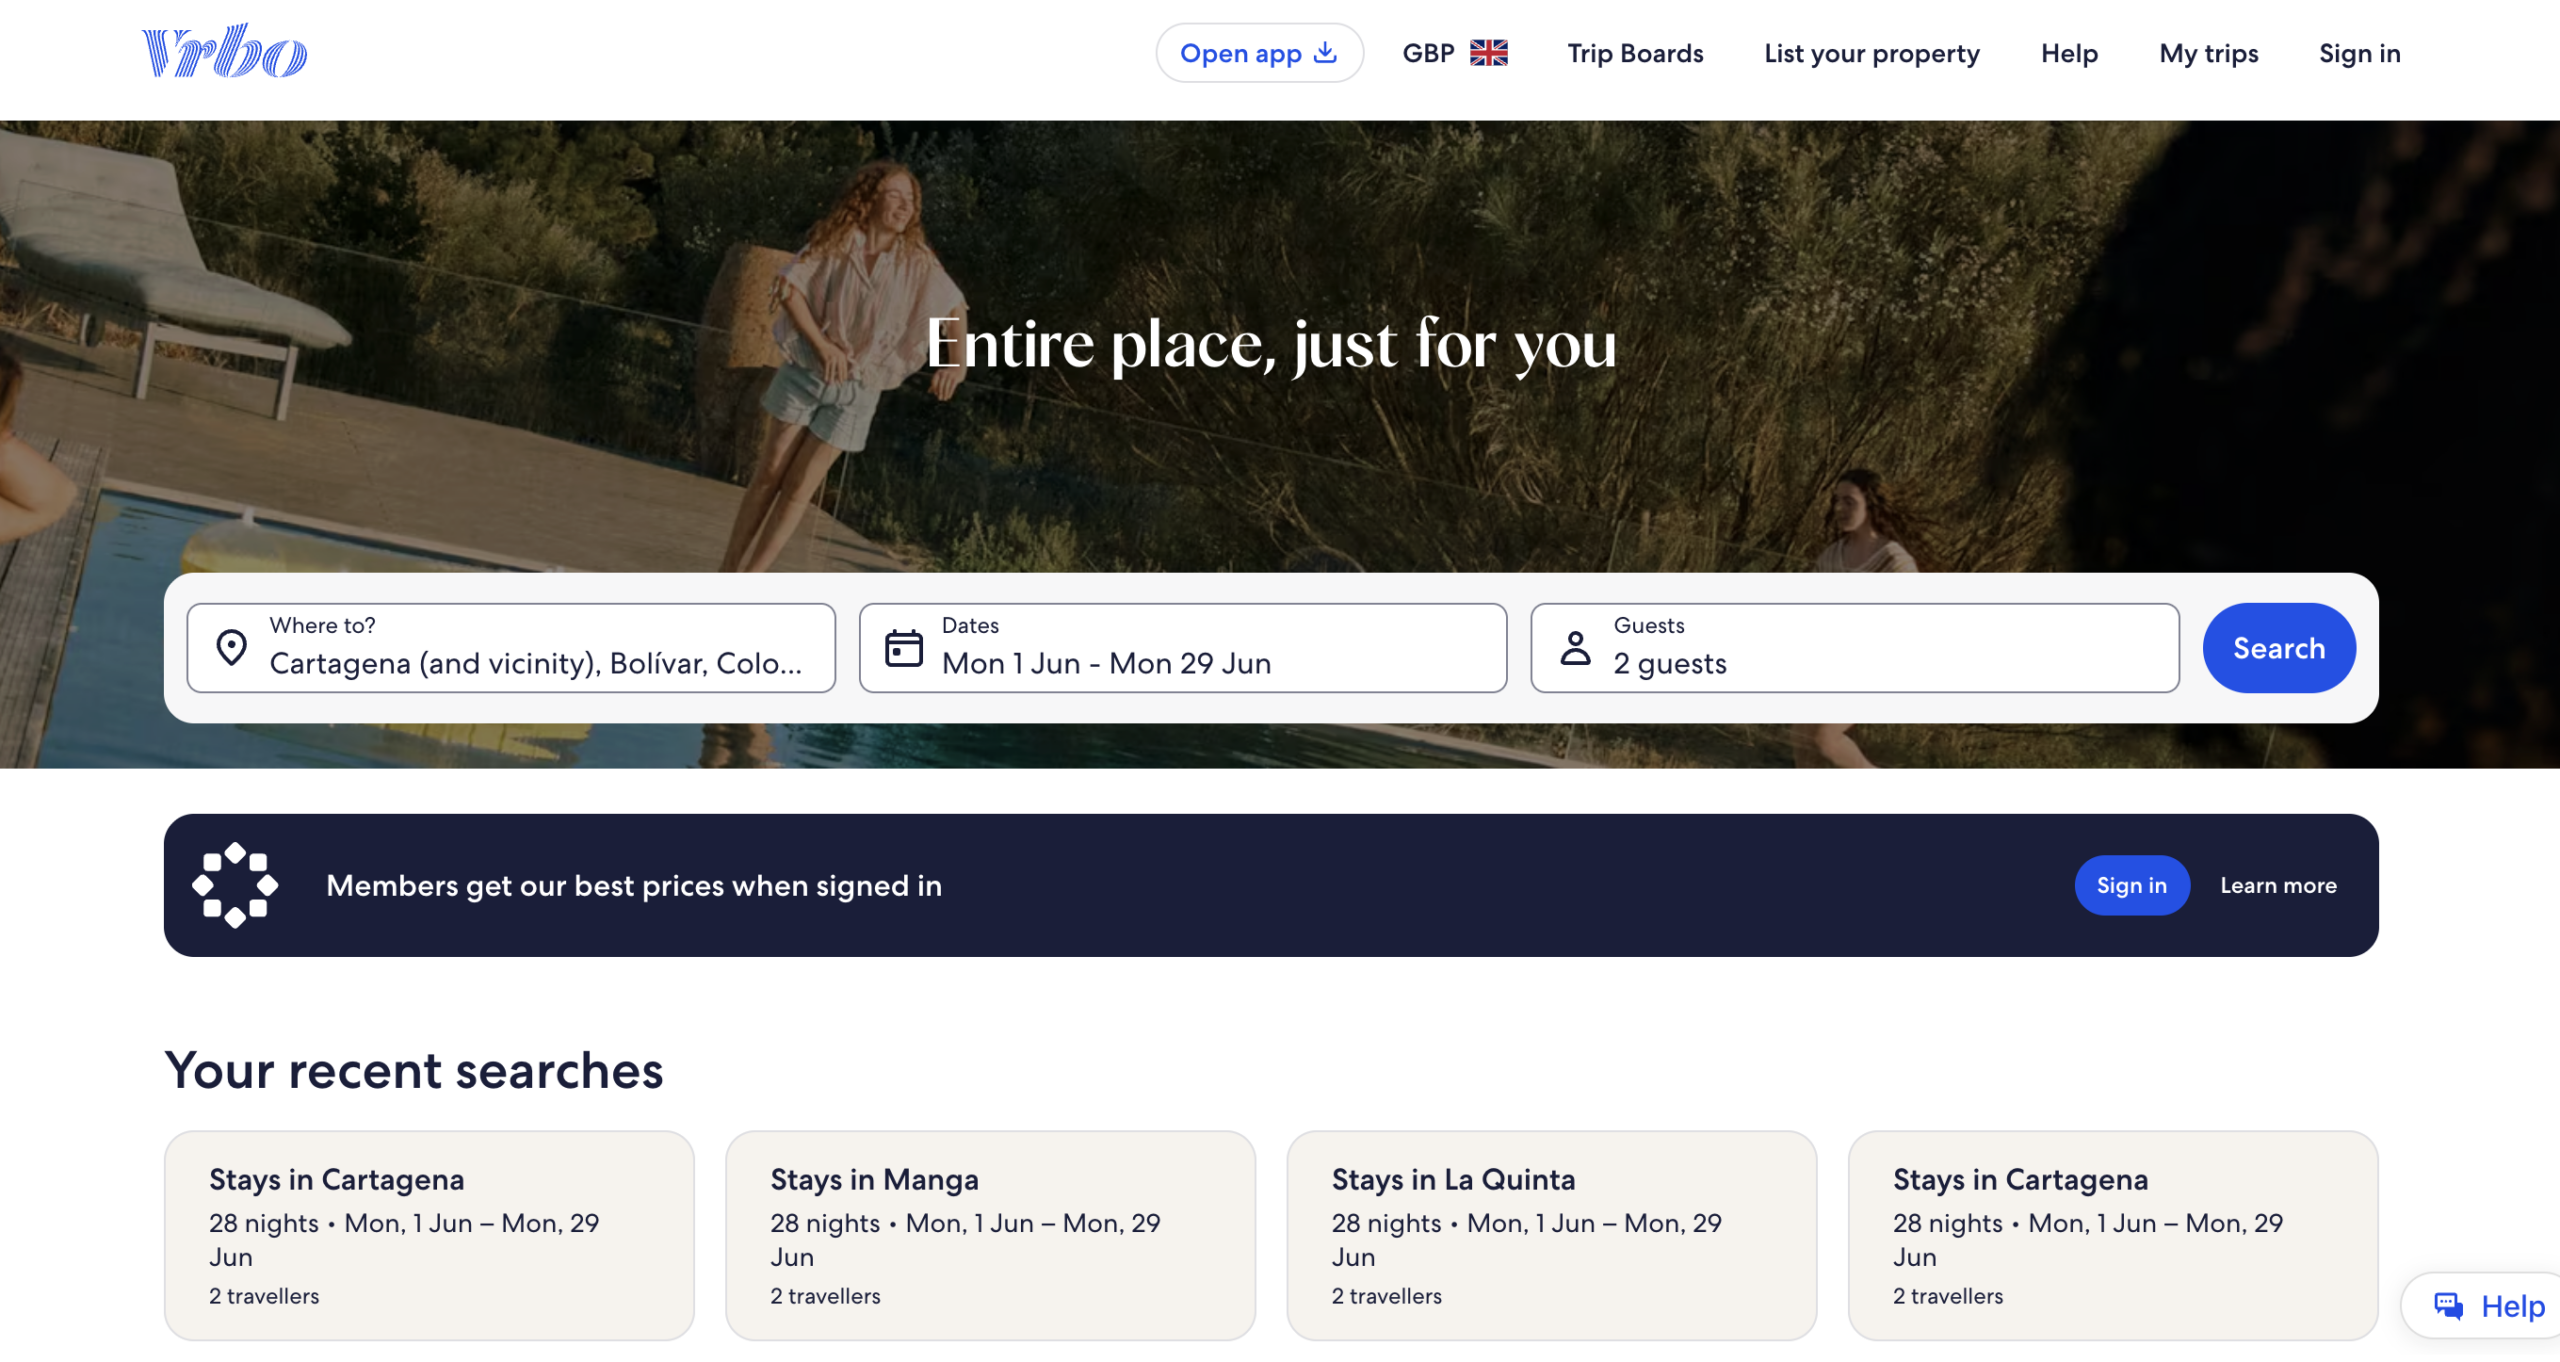Image resolution: width=2560 pixels, height=1362 pixels.
Task: Select the Stays in La Quinta card
Action: click(x=1551, y=1235)
